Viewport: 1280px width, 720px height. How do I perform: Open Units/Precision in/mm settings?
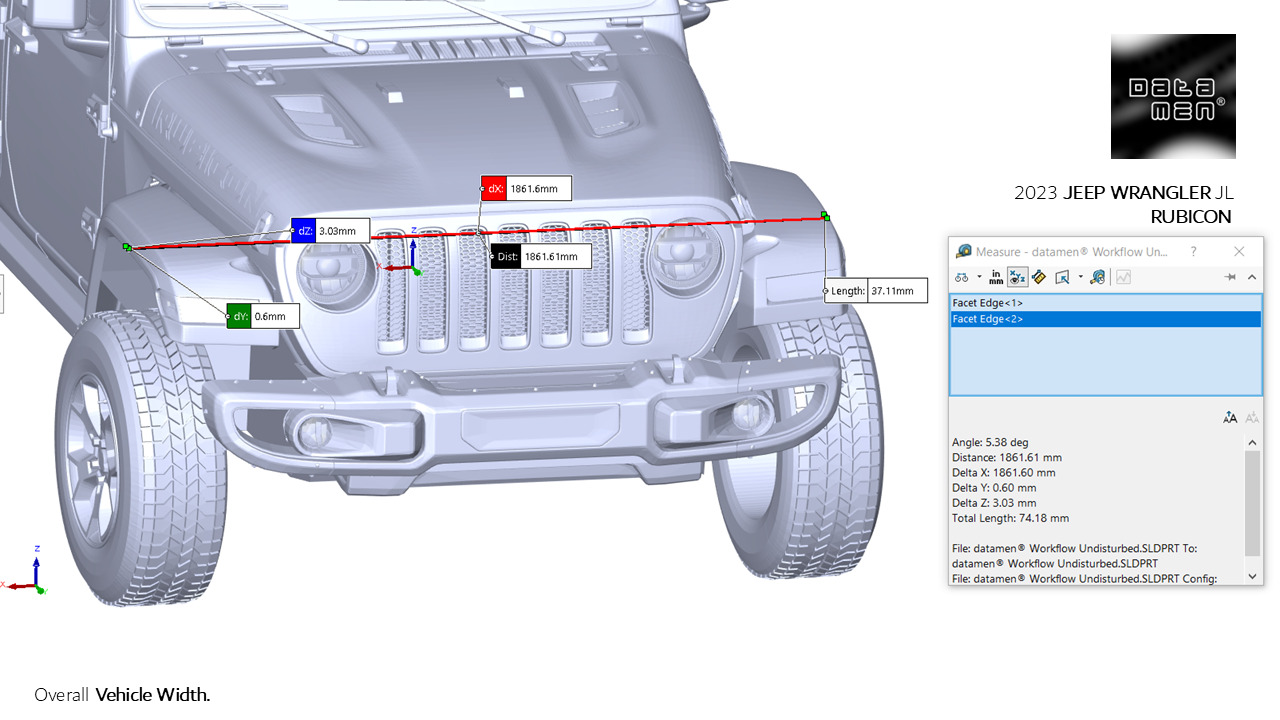coord(996,277)
